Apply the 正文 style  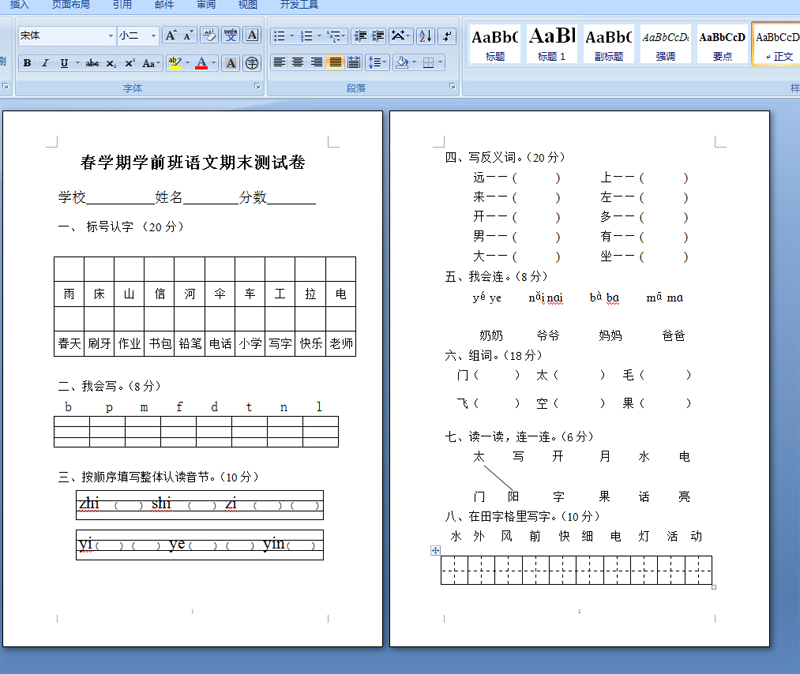point(777,44)
